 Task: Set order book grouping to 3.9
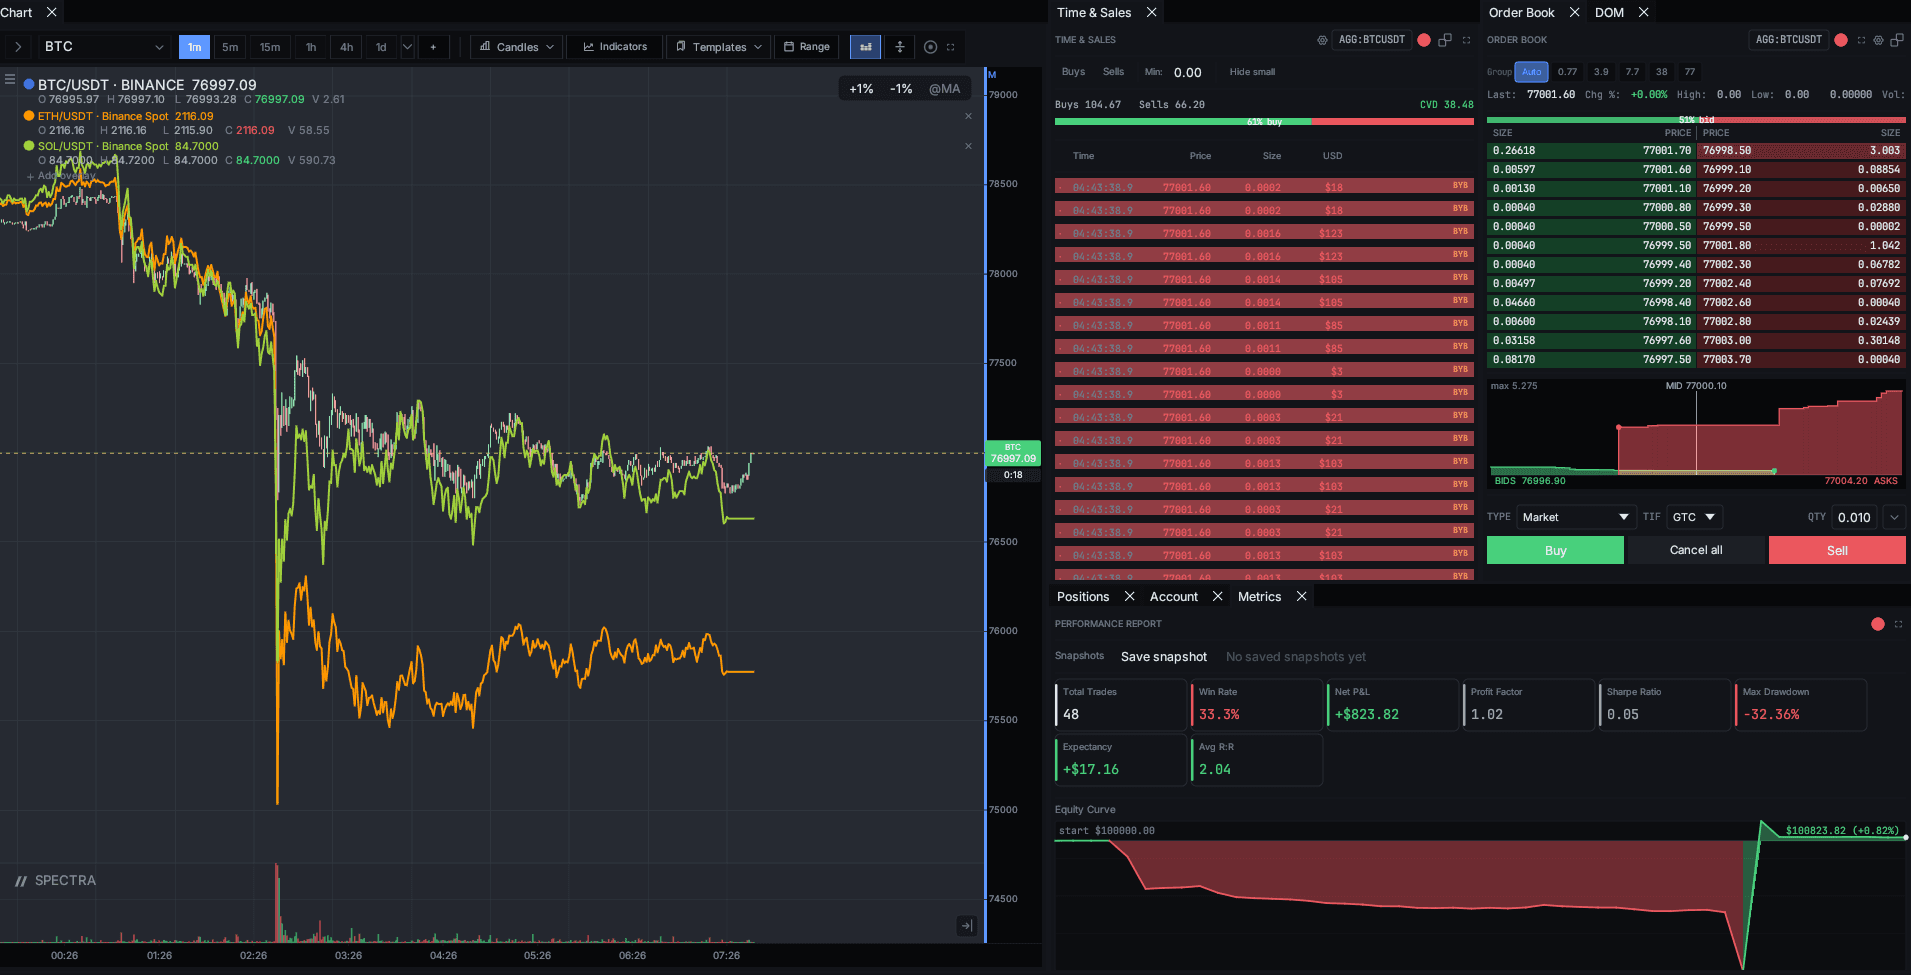[x=1601, y=72]
